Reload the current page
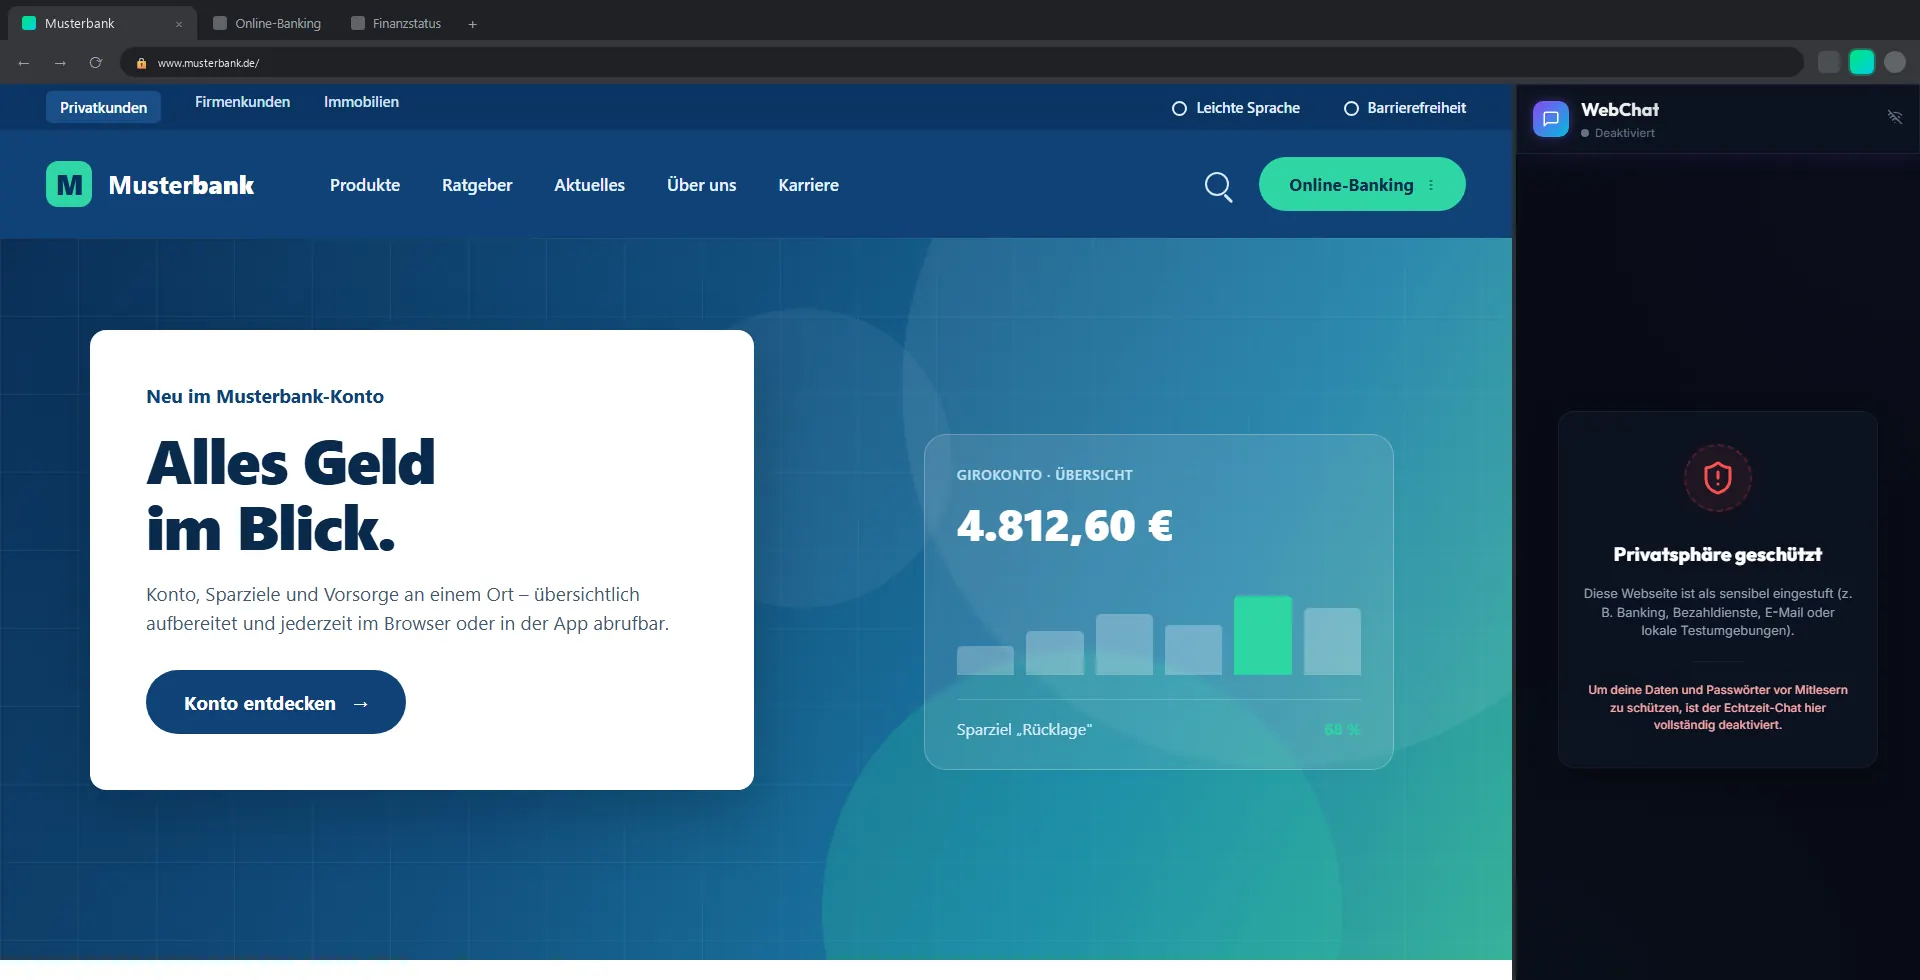1920x980 pixels. (96, 63)
